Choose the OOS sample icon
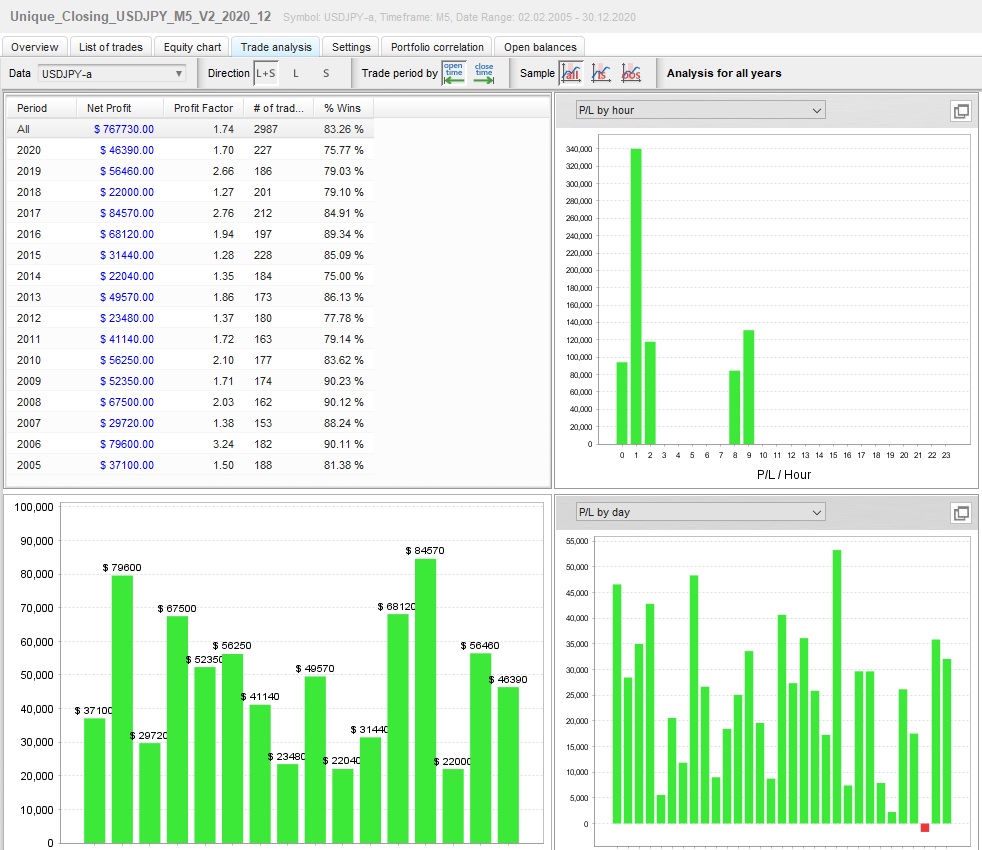 (x=631, y=73)
